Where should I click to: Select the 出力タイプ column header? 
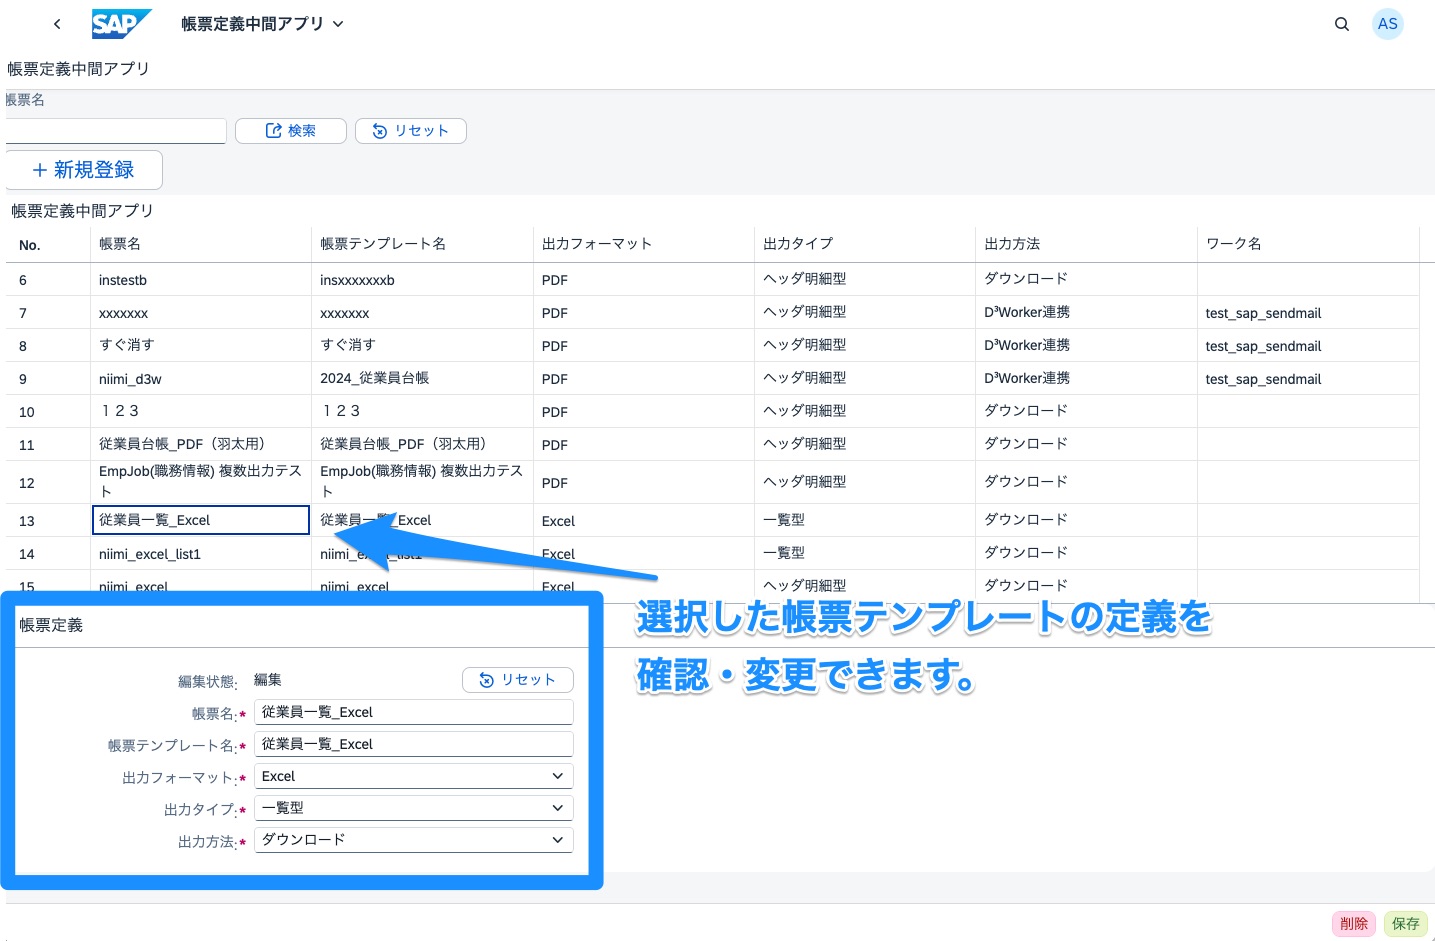tap(865, 244)
